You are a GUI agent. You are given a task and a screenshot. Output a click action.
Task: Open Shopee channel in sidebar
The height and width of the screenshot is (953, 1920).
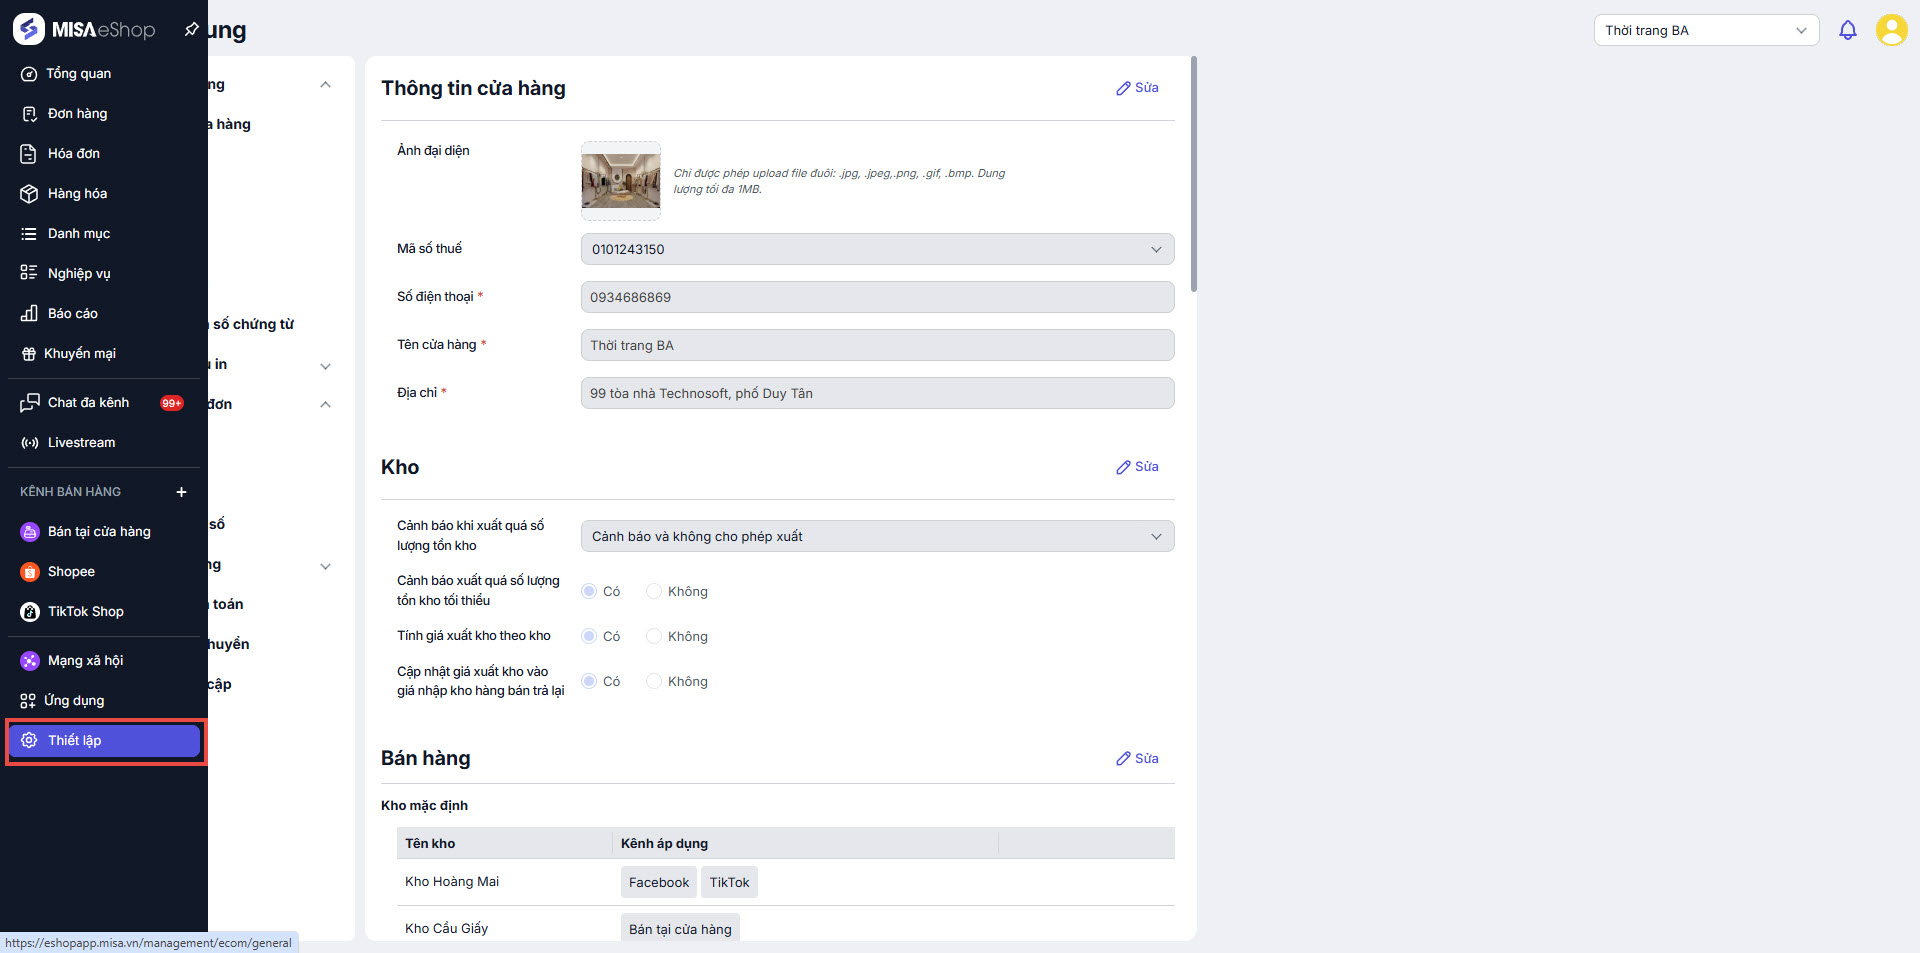[71, 572]
